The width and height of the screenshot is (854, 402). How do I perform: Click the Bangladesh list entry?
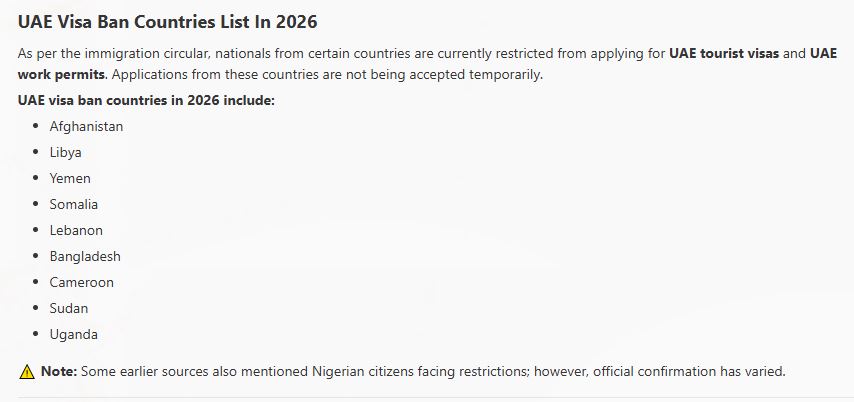coord(85,257)
